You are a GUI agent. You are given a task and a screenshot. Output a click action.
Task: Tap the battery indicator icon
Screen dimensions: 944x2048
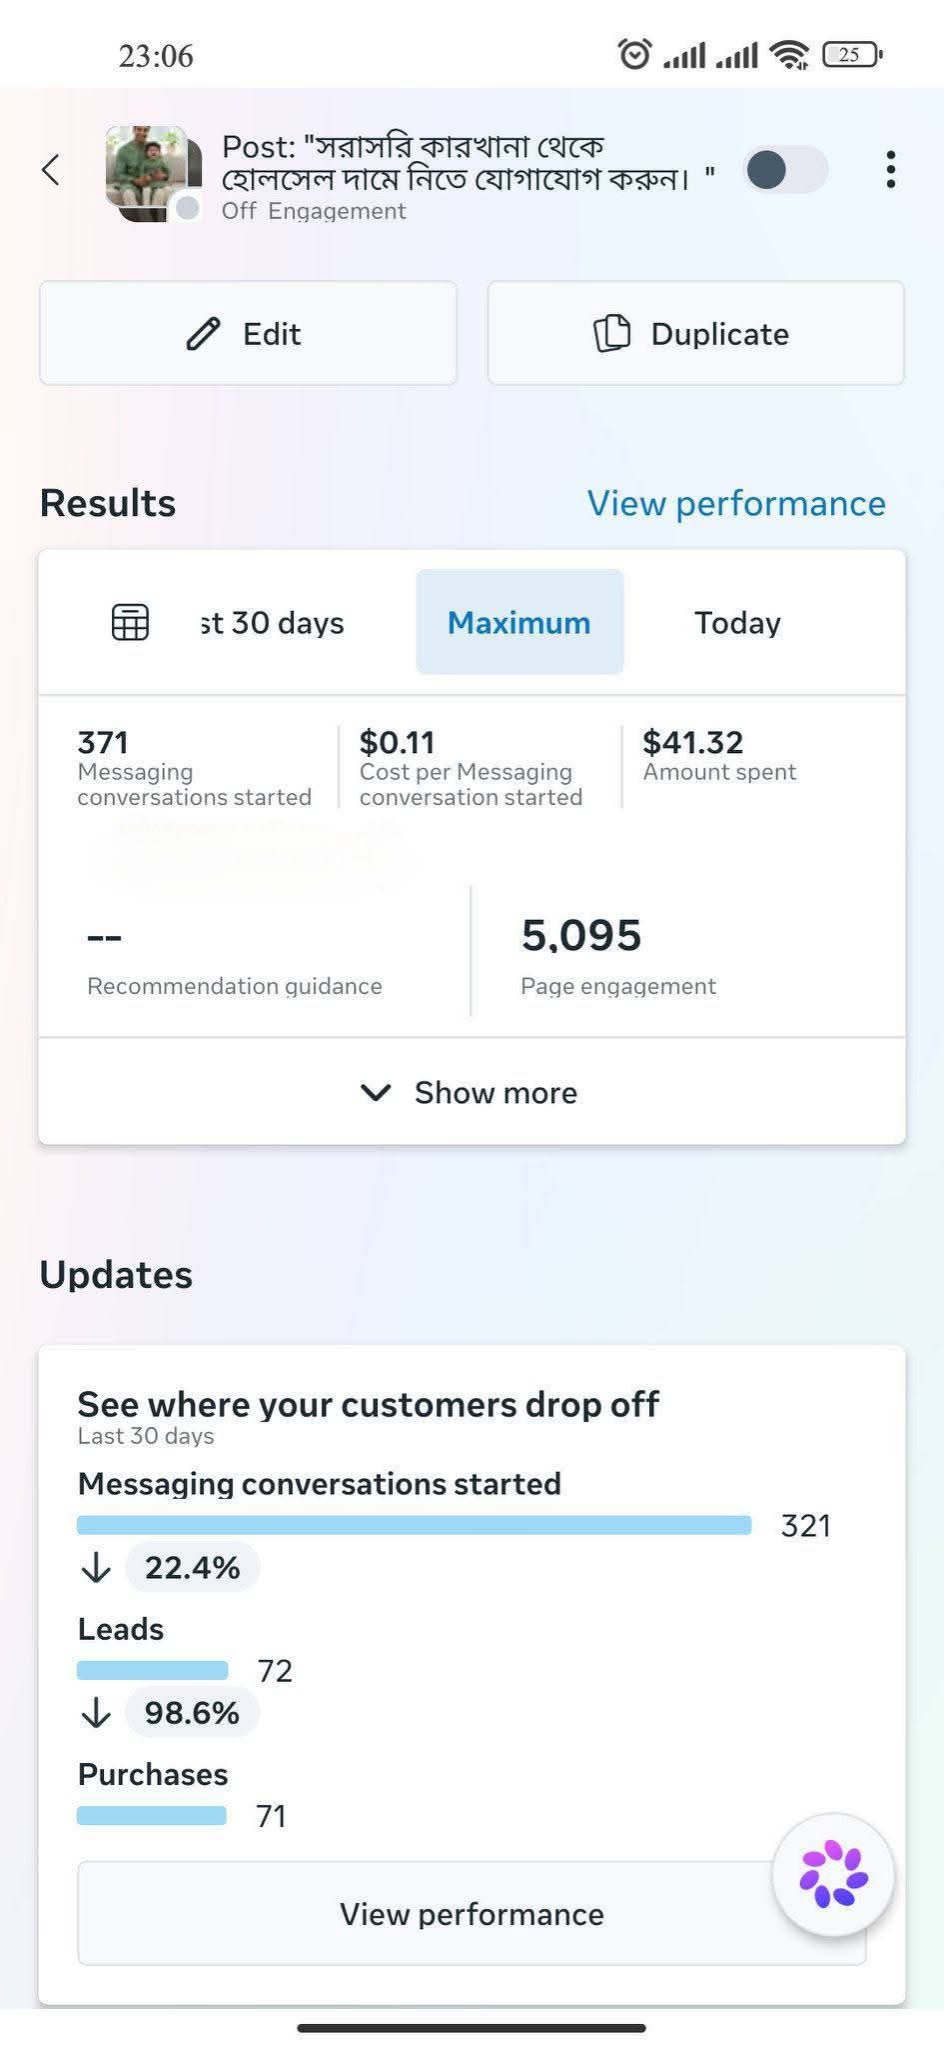pyautogui.click(x=852, y=55)
